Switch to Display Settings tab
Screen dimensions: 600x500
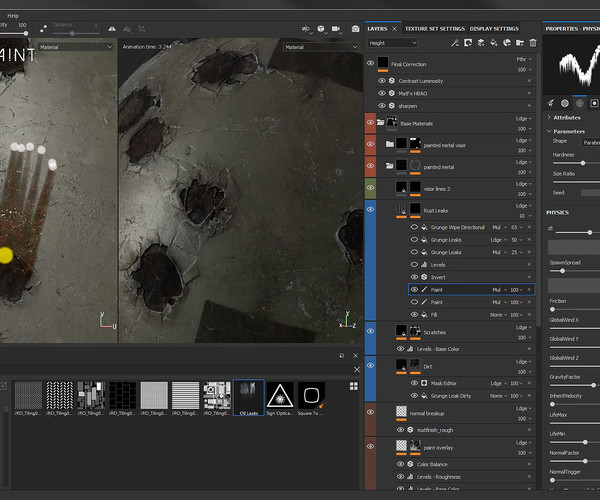[x=494, y=29]
